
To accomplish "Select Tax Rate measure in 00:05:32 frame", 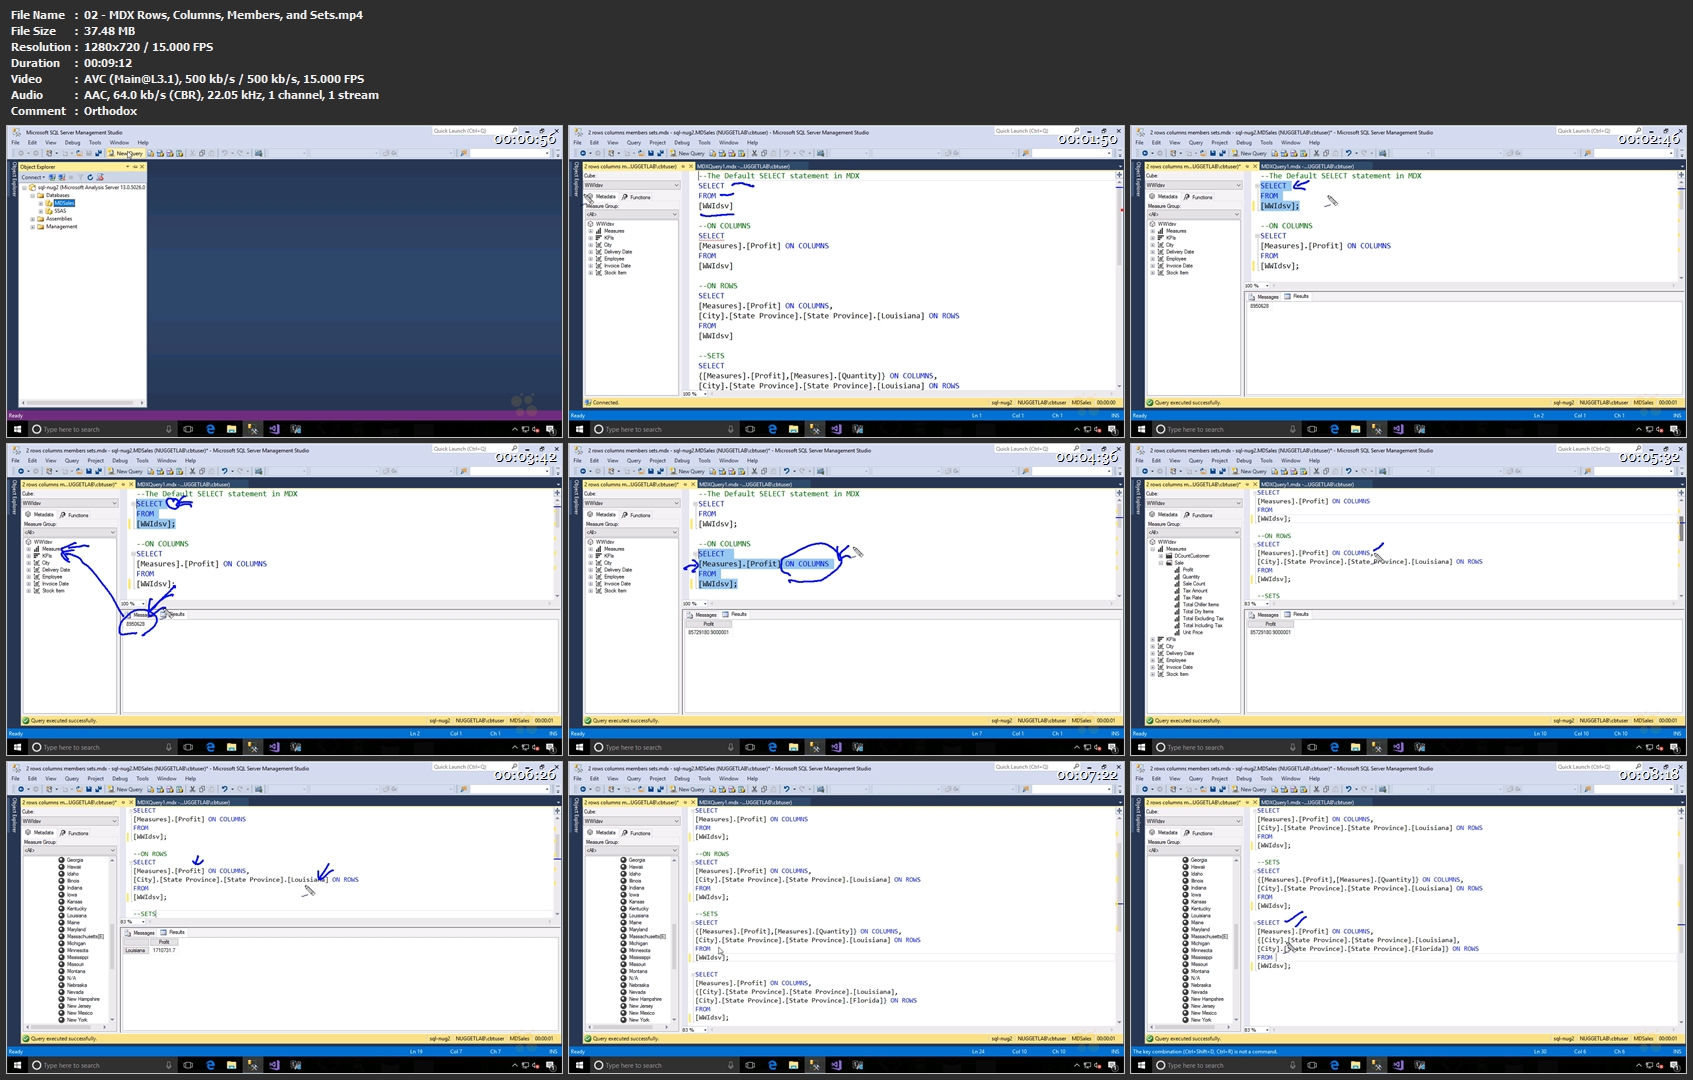I will point(1192,598).
